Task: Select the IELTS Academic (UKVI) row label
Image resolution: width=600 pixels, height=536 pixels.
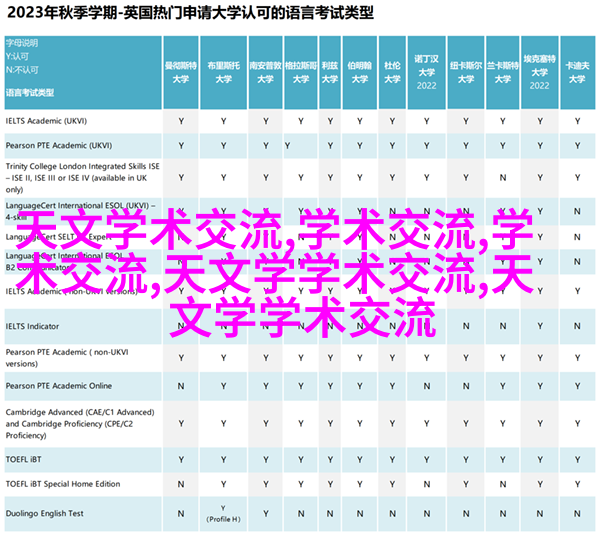Action: 46,121
